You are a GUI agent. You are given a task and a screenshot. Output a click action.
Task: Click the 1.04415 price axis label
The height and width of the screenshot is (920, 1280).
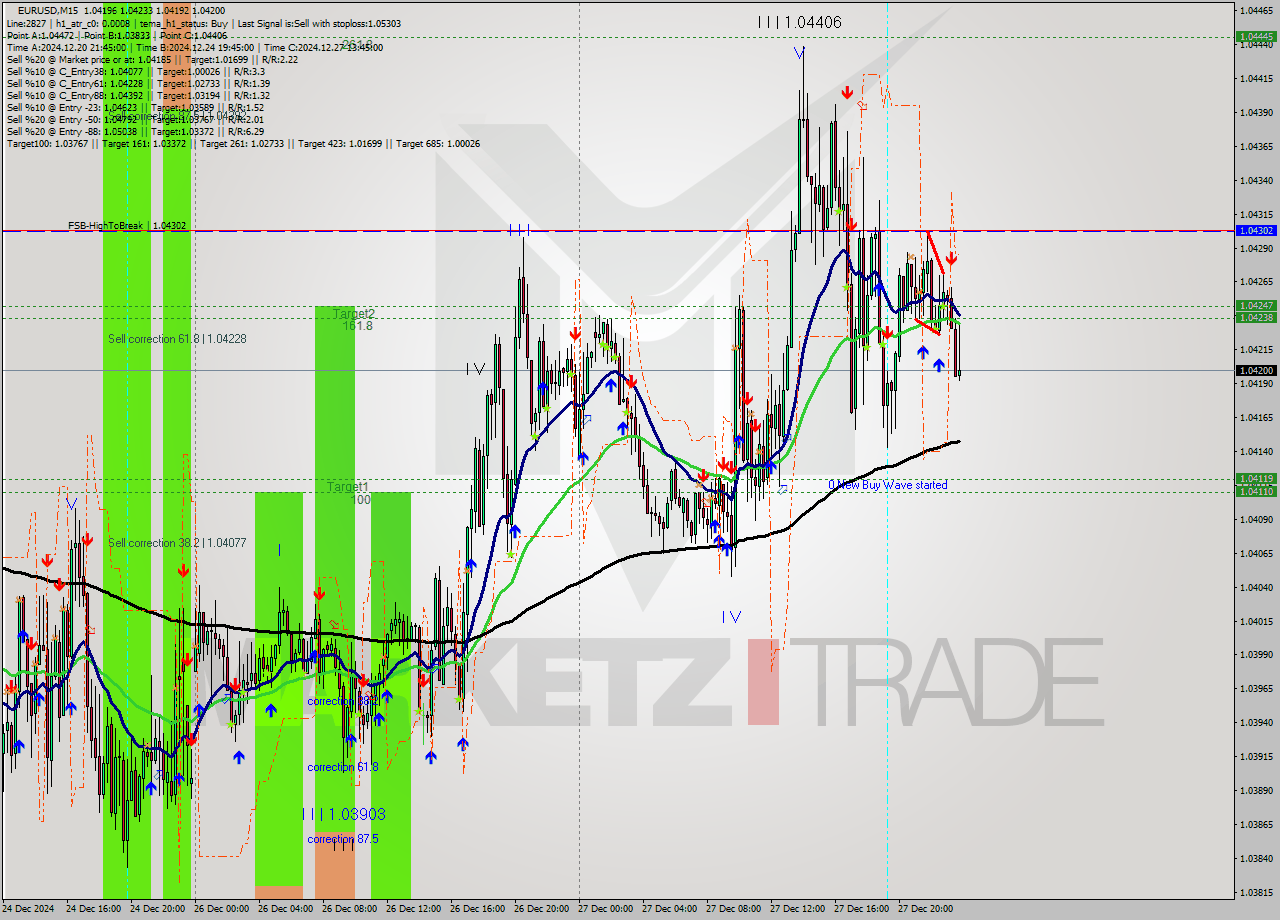click(x=1256, y=78)
